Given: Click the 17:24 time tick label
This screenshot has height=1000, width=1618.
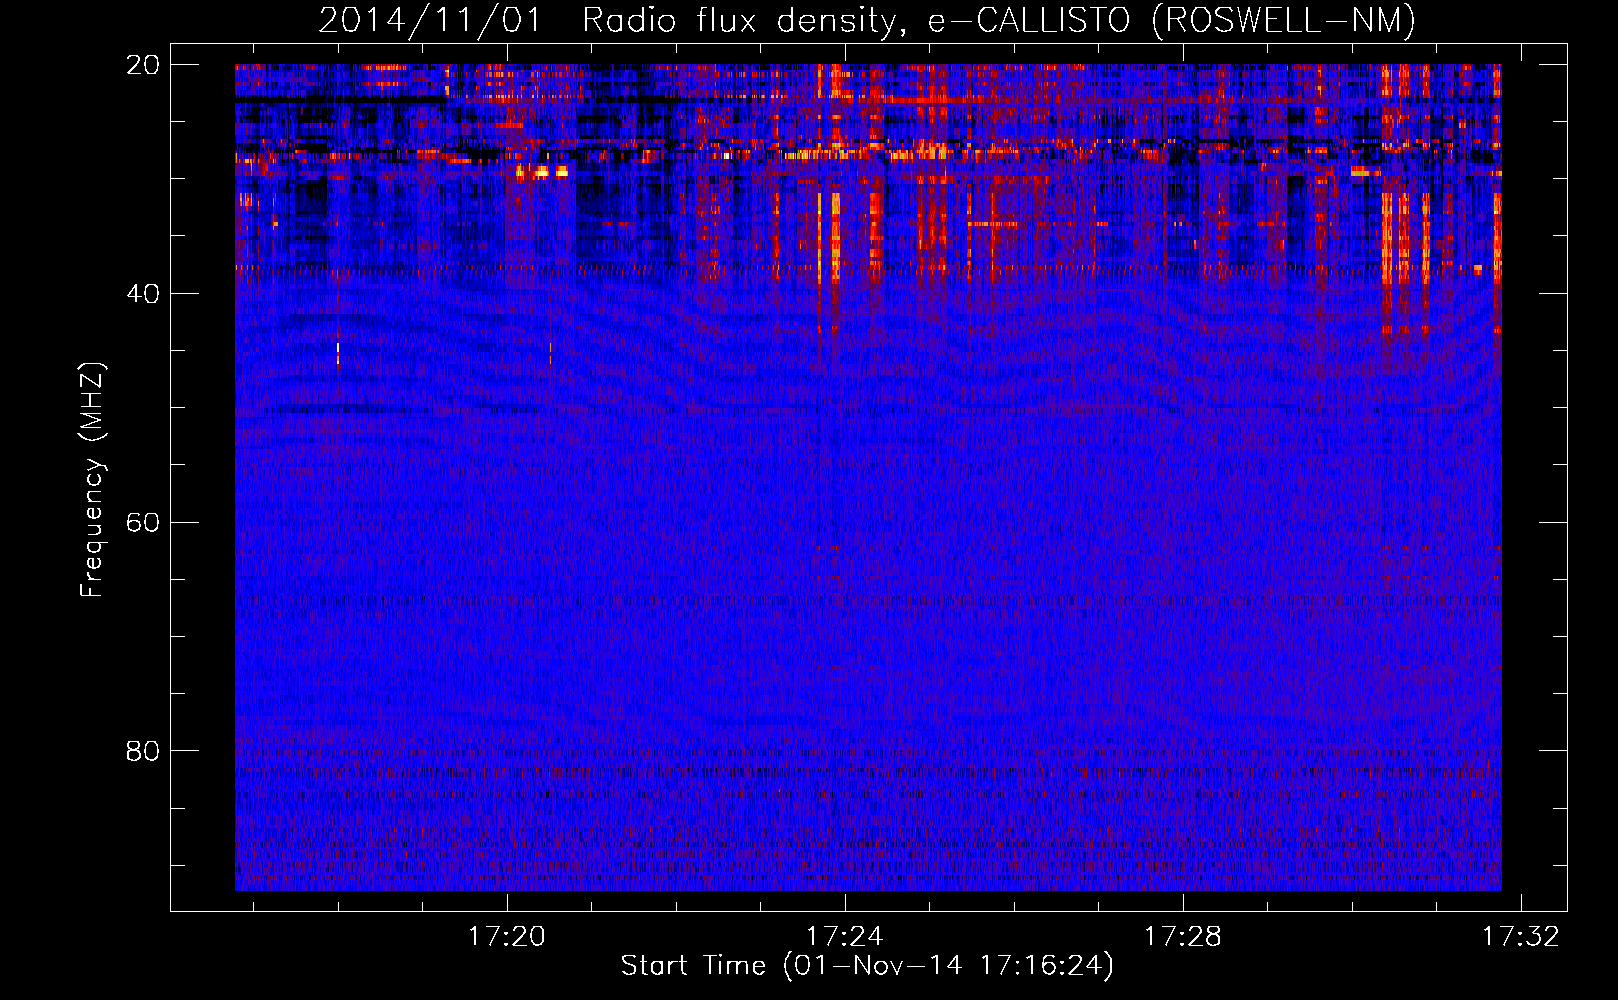Looking at the screenshot, I should coord(845,936).
